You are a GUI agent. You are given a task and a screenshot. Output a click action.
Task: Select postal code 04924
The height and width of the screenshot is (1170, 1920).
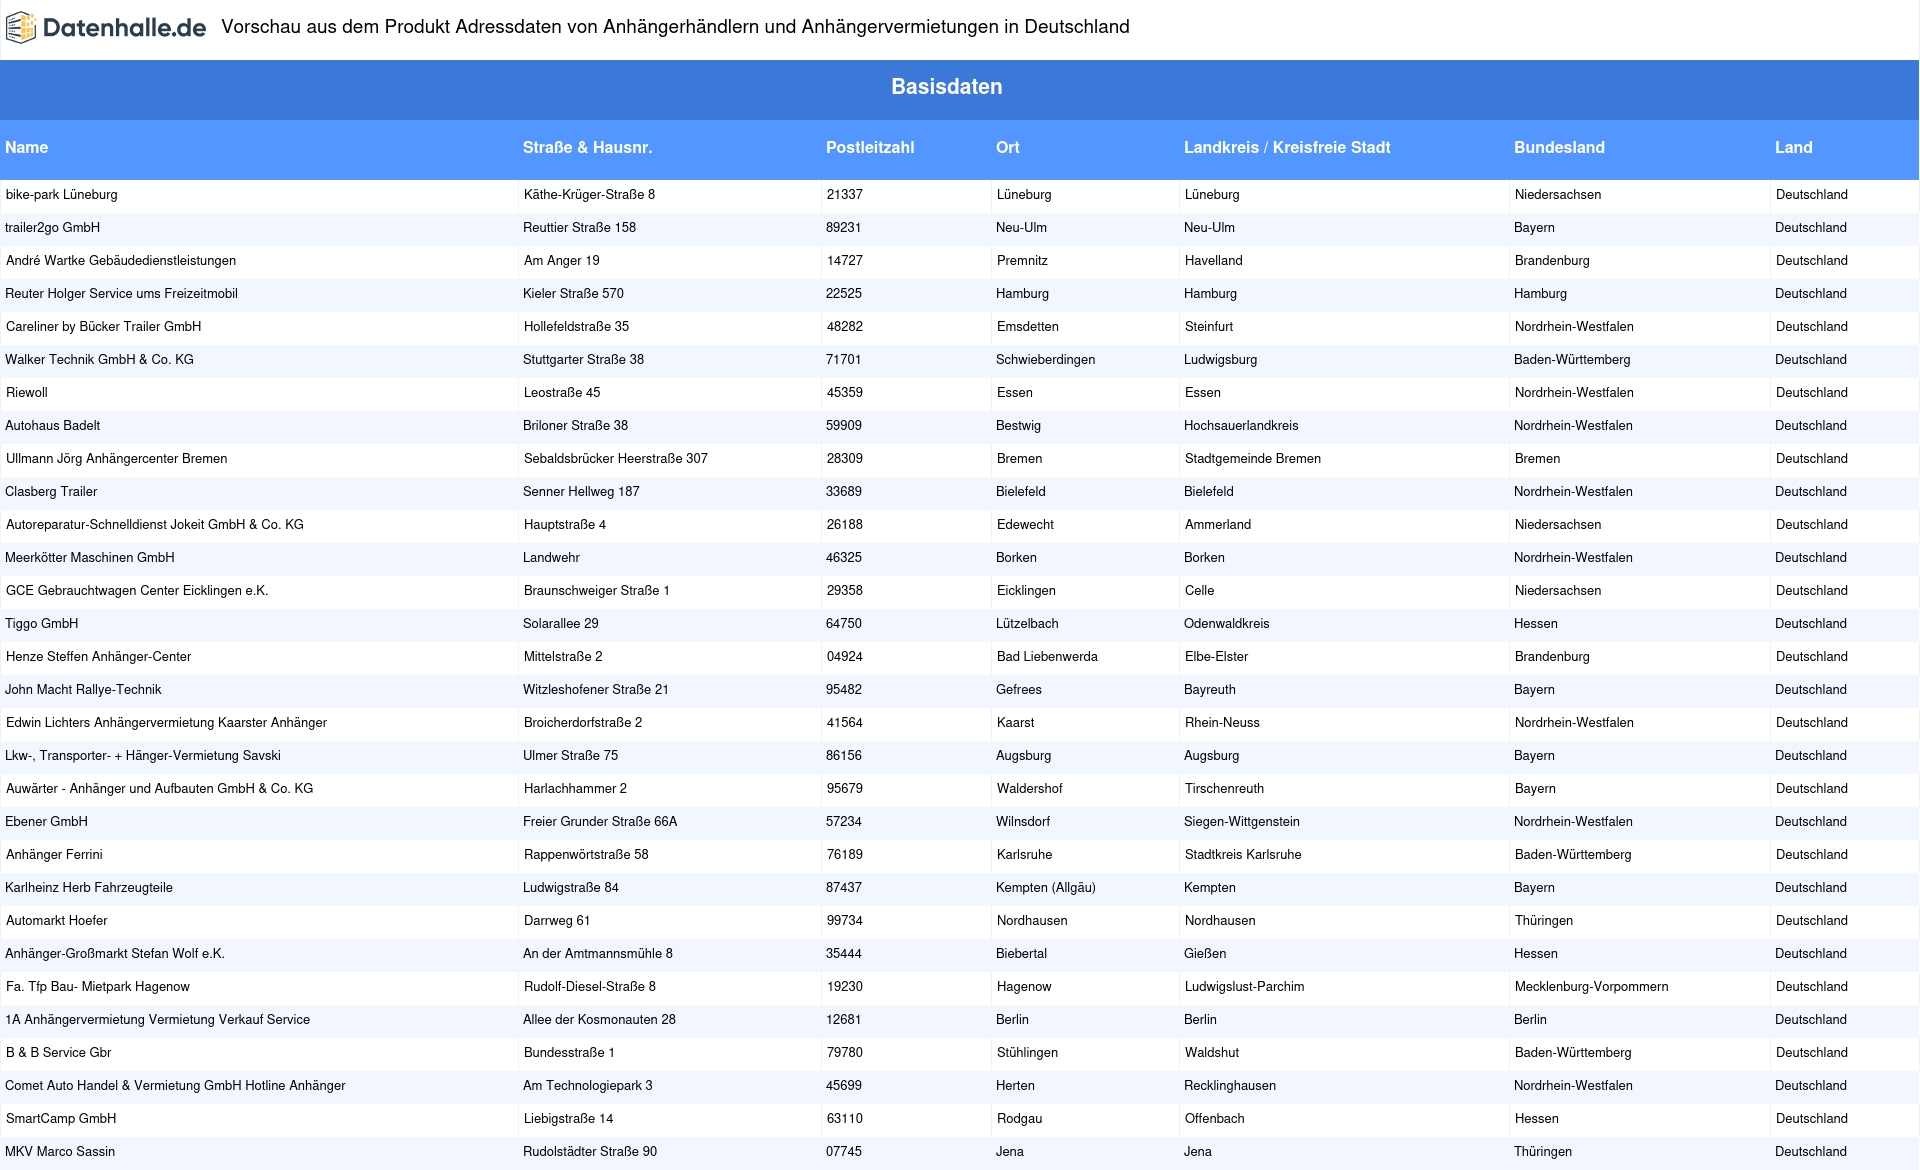[844, 657]
